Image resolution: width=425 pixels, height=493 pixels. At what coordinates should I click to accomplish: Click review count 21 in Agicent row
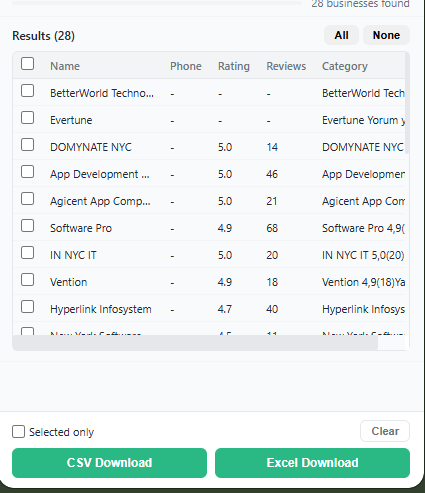272,201
